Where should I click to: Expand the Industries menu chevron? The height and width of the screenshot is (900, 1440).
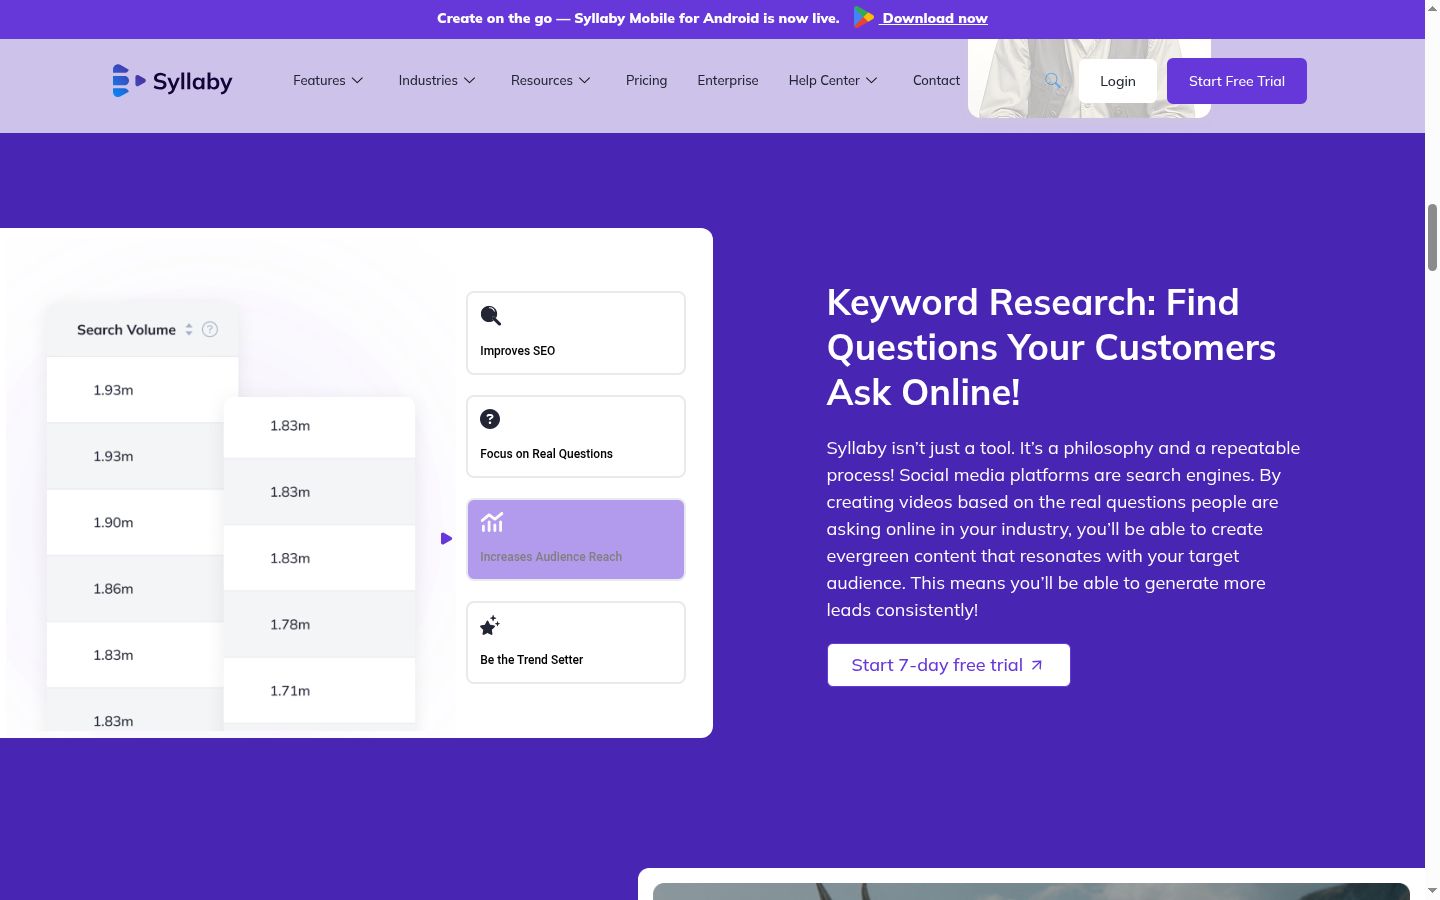pyautogui.click(x=470, y=80)
